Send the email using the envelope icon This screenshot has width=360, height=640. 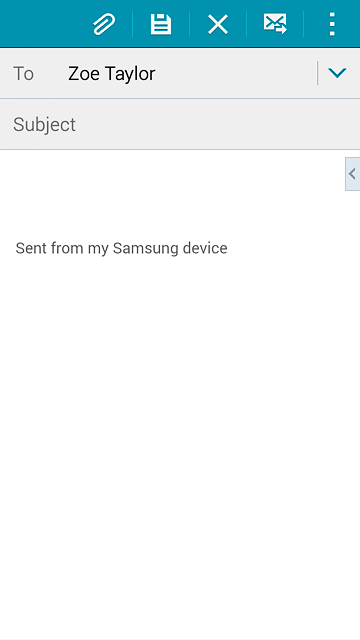pos(275,24)
